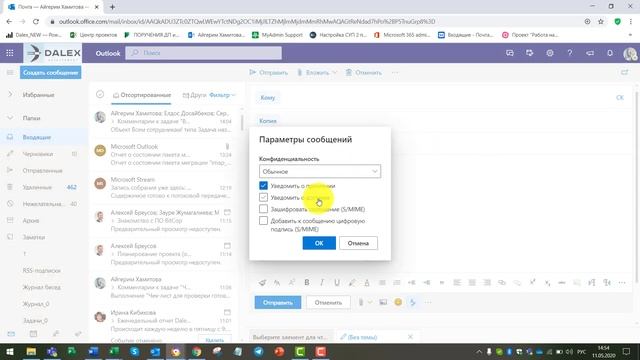Click the blue Отправить button below the editor
This screenshot has width=640, height=360.
pyautogui.click(x=278, y=302)
